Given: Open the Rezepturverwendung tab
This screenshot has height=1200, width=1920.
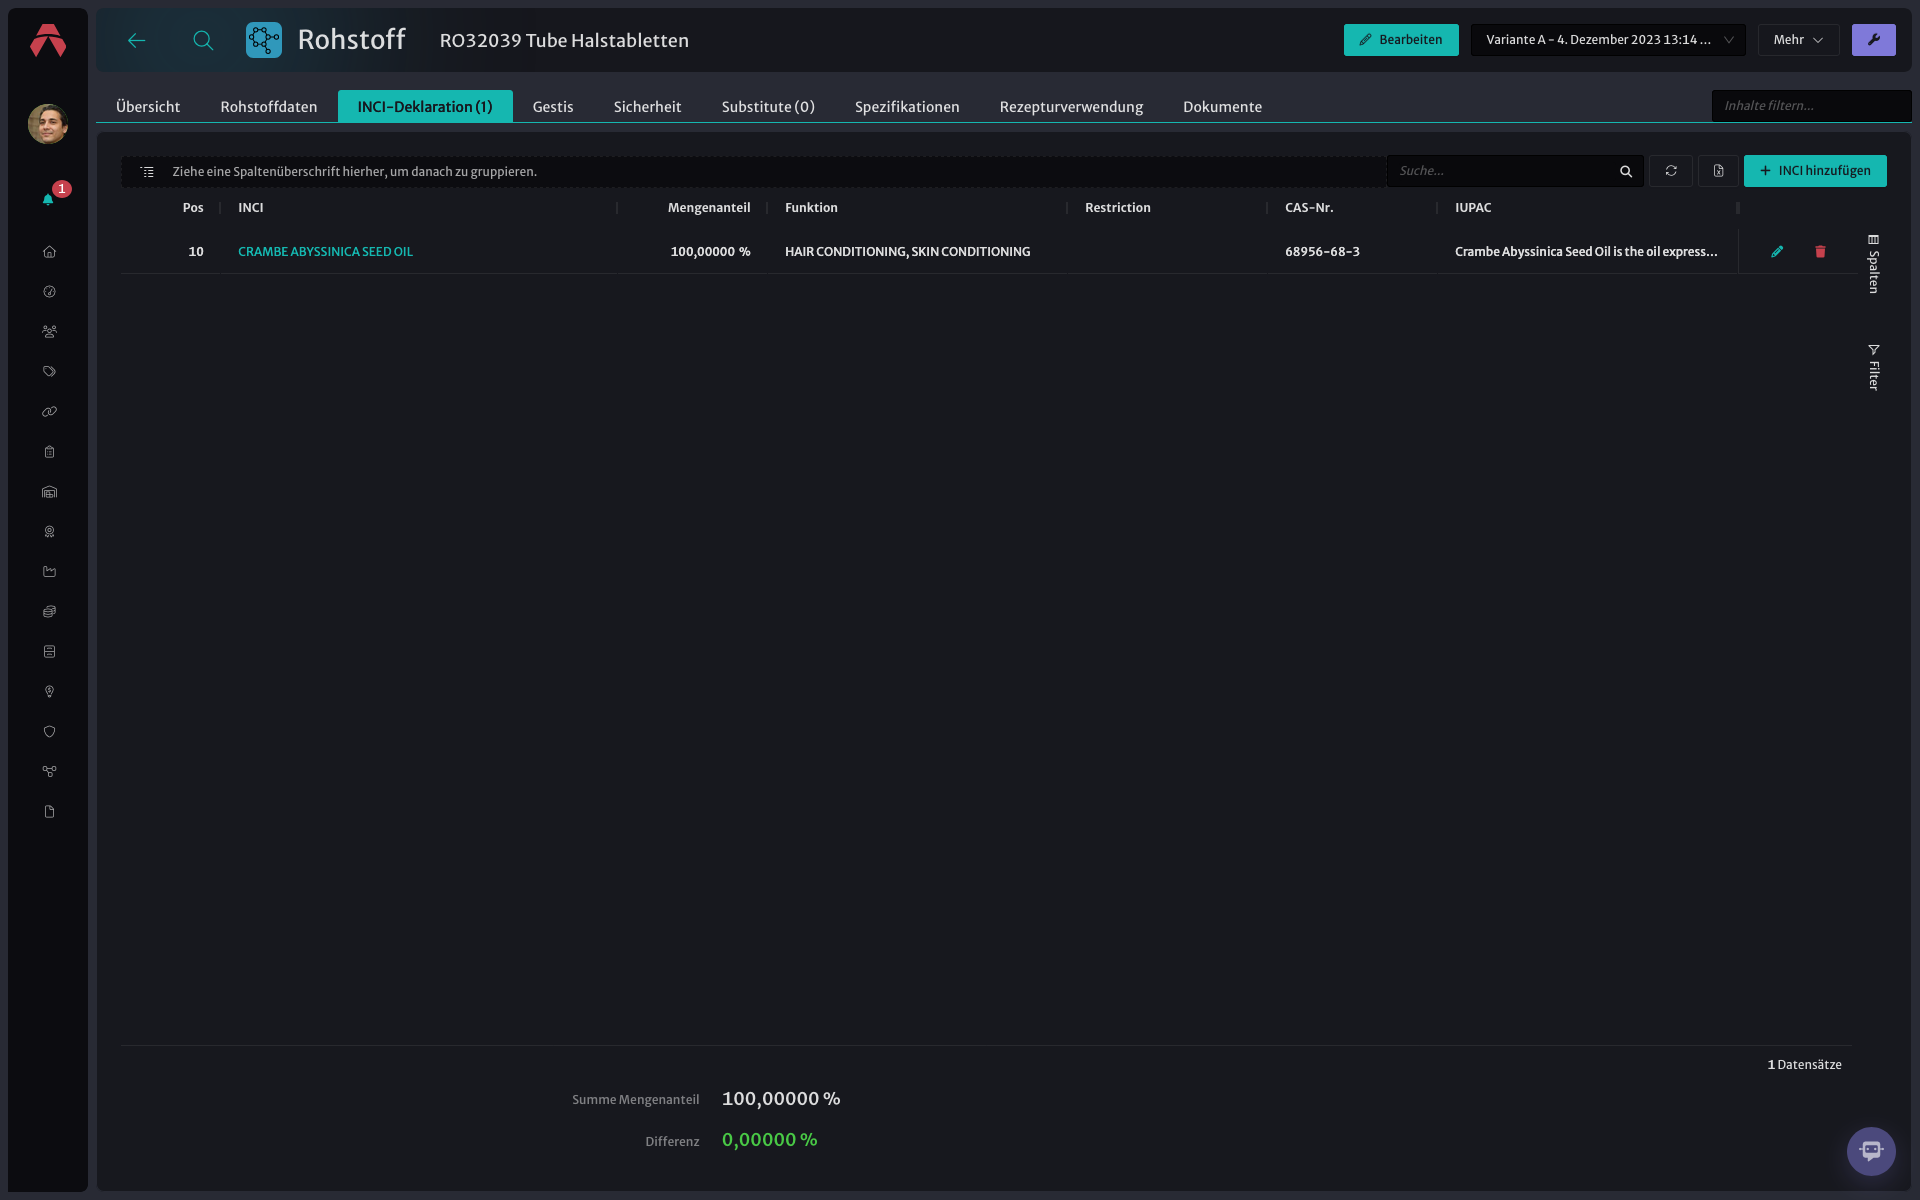Looking at the screenshot, I should 1071,106.
